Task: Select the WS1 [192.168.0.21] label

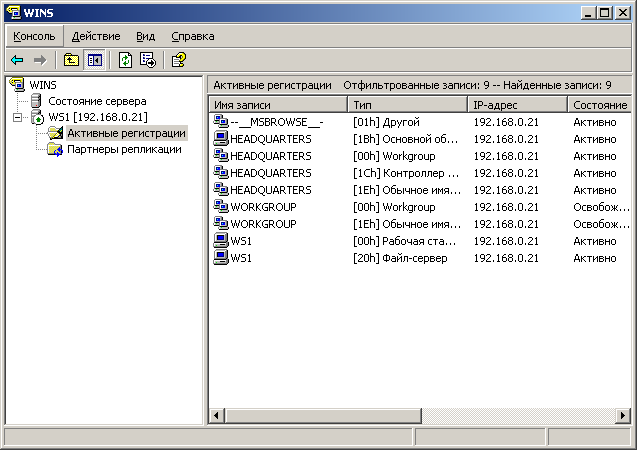Action: pos(98,117)
